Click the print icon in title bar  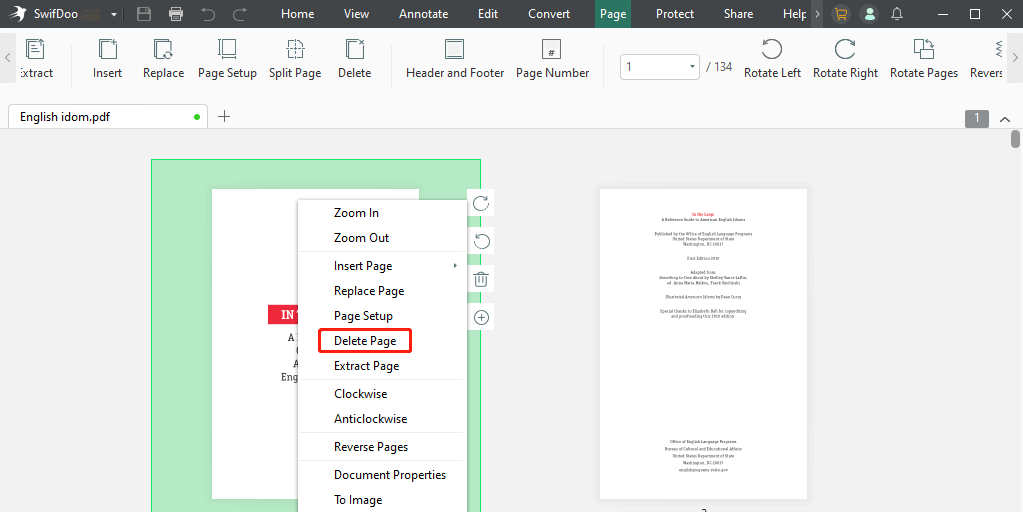point(176,14)
